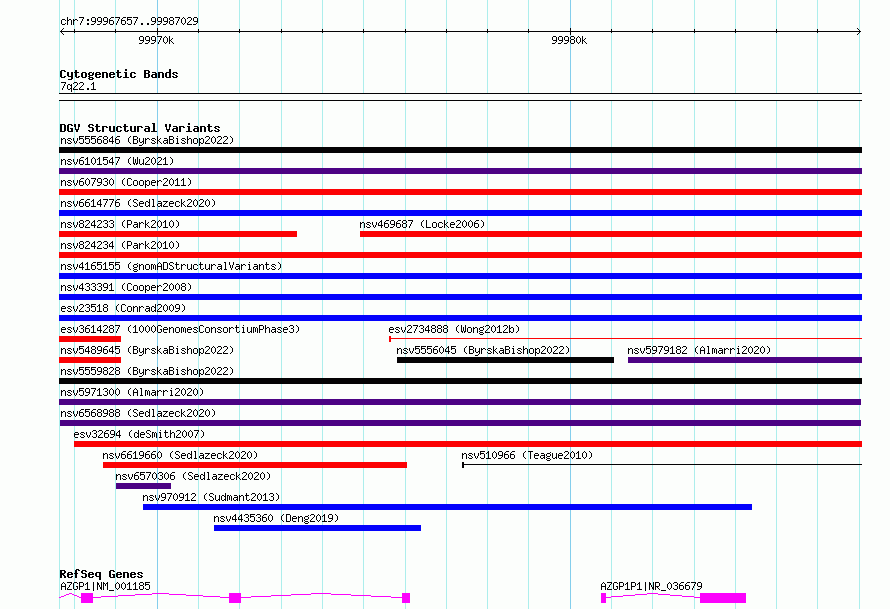This screenshot has width=890, height=609.
Task: Click the short red nsv5489645 bar
Action: point(90,360)
